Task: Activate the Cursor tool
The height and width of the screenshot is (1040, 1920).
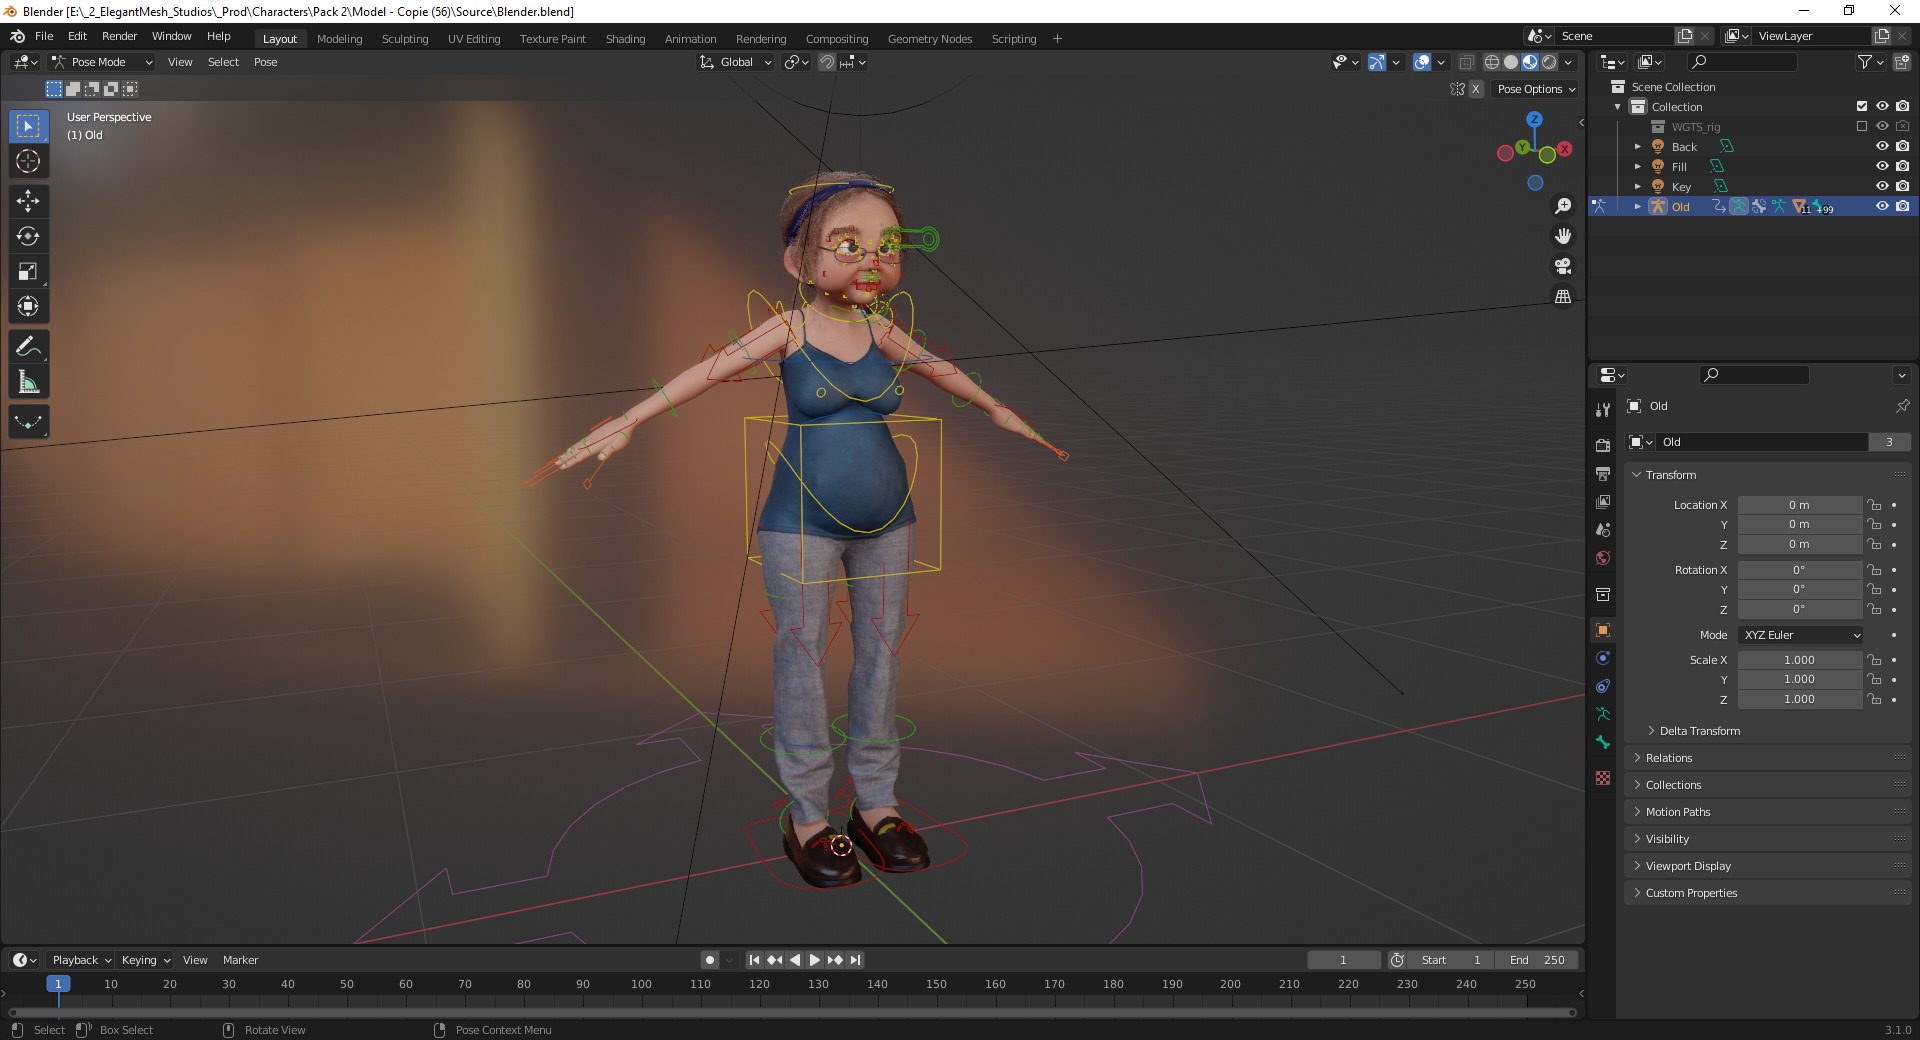Action: (x=28, y=161)
